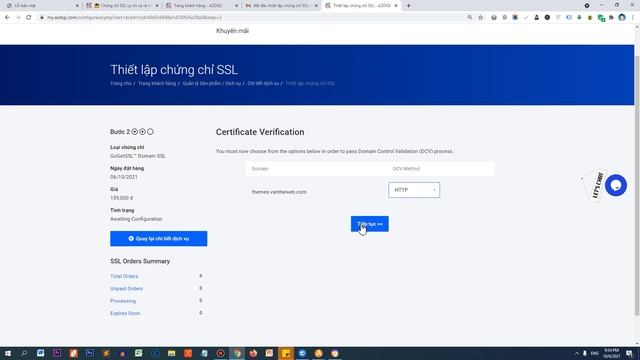Open the Chrome profile avatar

[x=622, y=18]
